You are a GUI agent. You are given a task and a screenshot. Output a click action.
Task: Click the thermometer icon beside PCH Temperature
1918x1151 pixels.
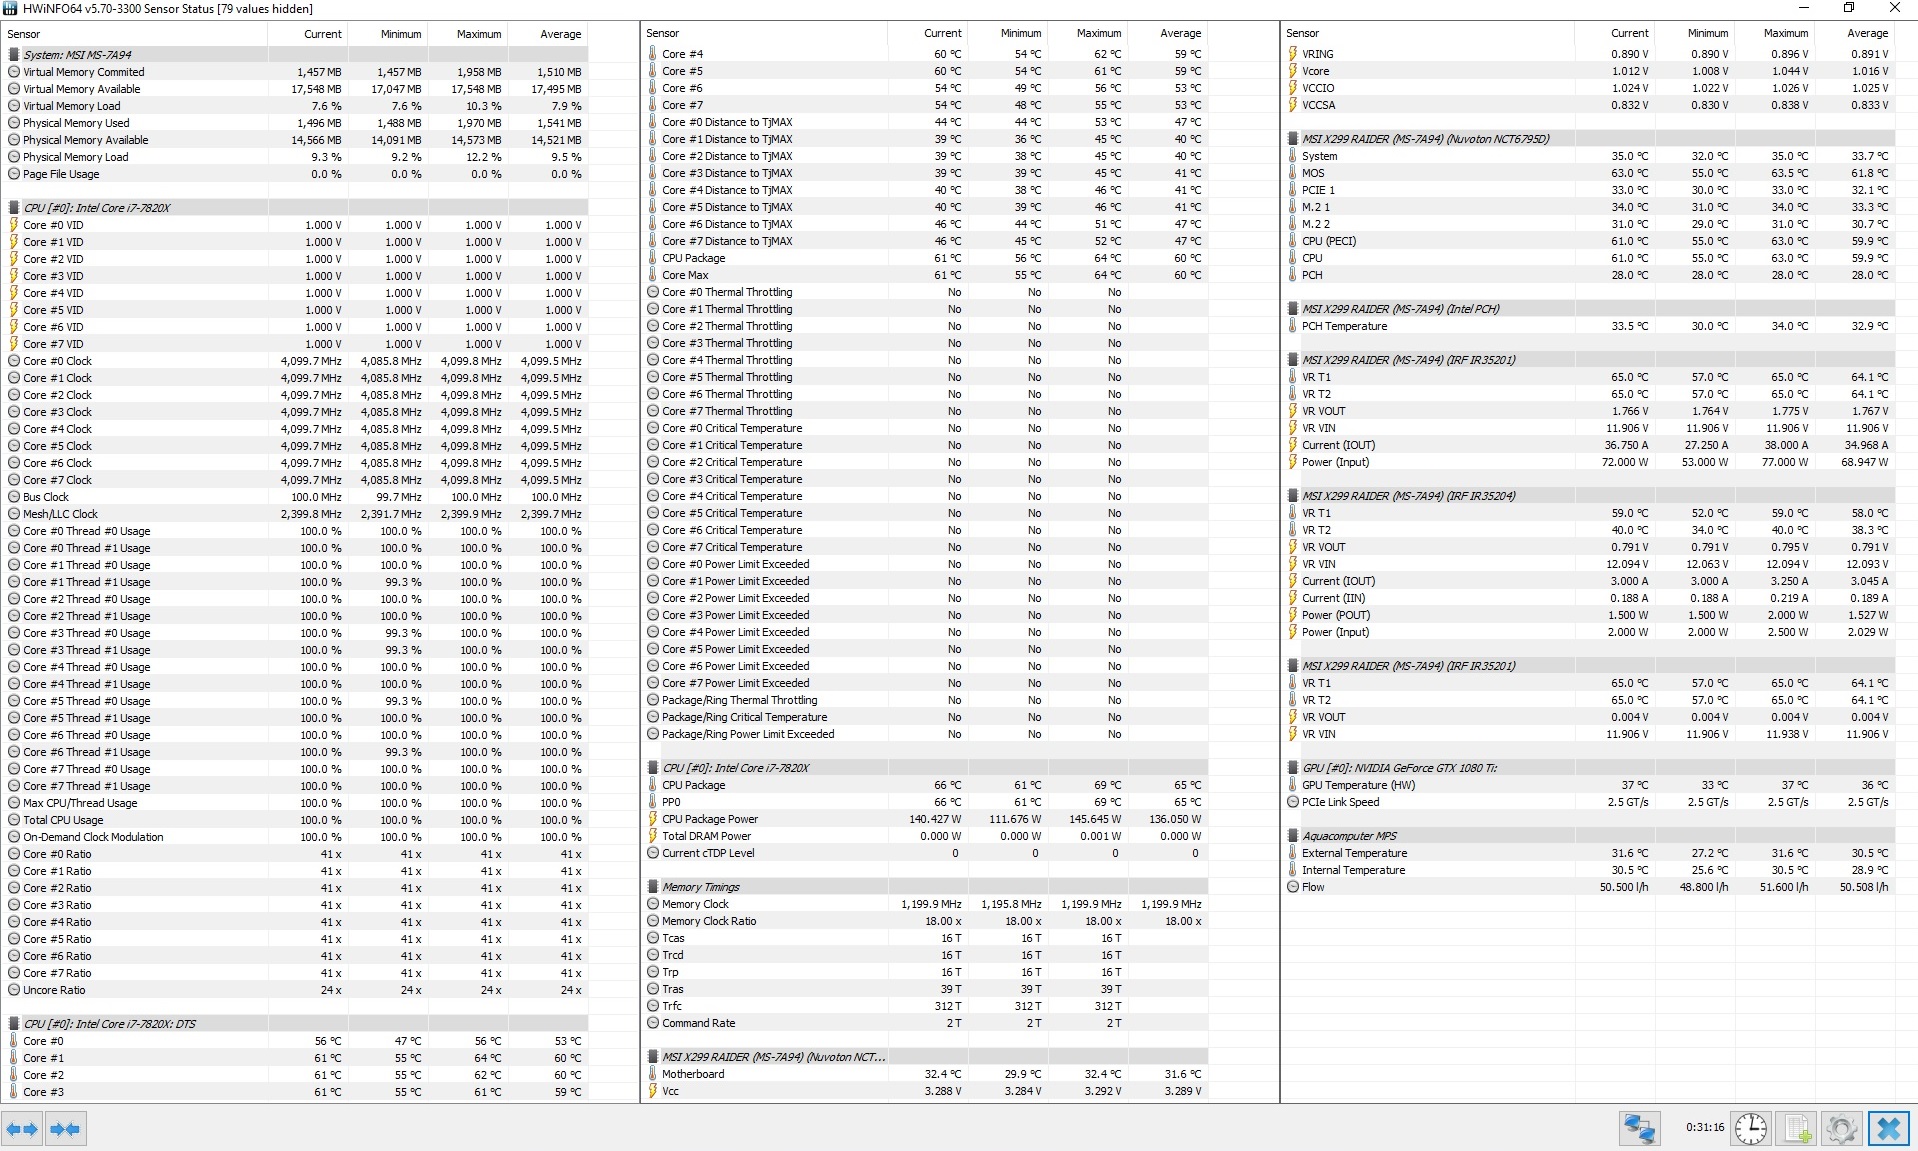click(x=1293, y=326)
